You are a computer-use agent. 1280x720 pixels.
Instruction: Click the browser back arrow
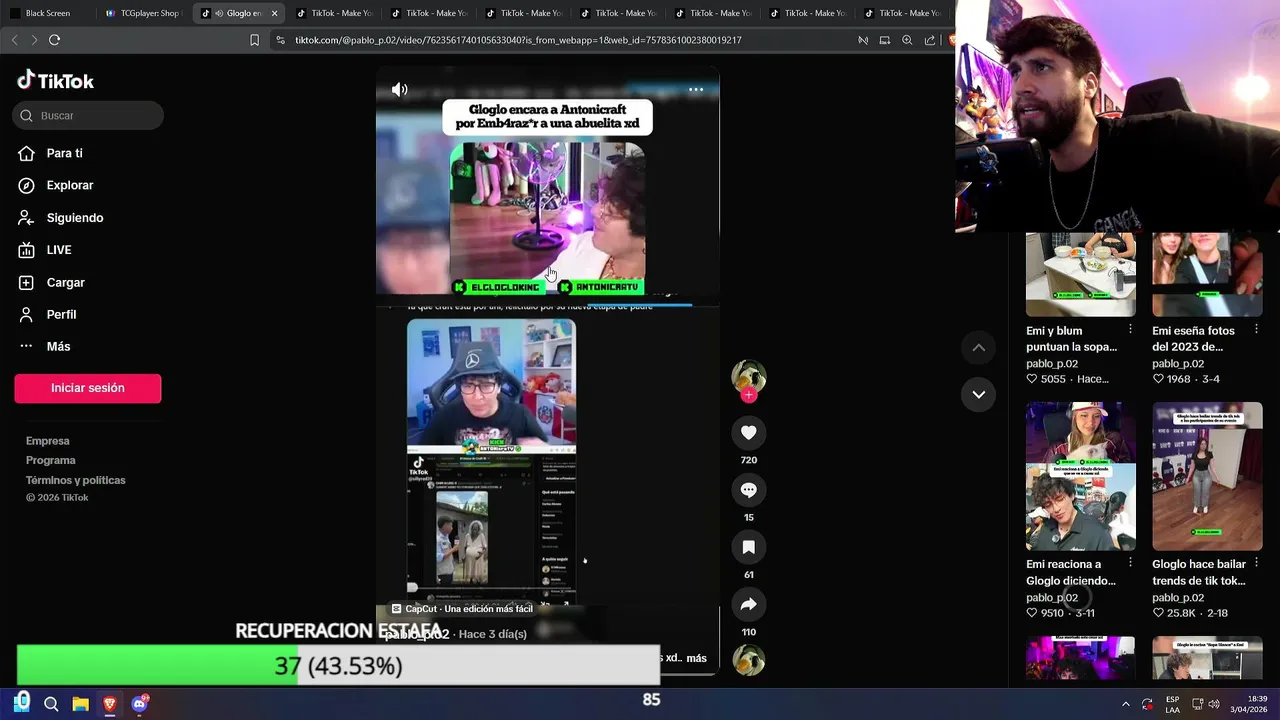[14, 40]
